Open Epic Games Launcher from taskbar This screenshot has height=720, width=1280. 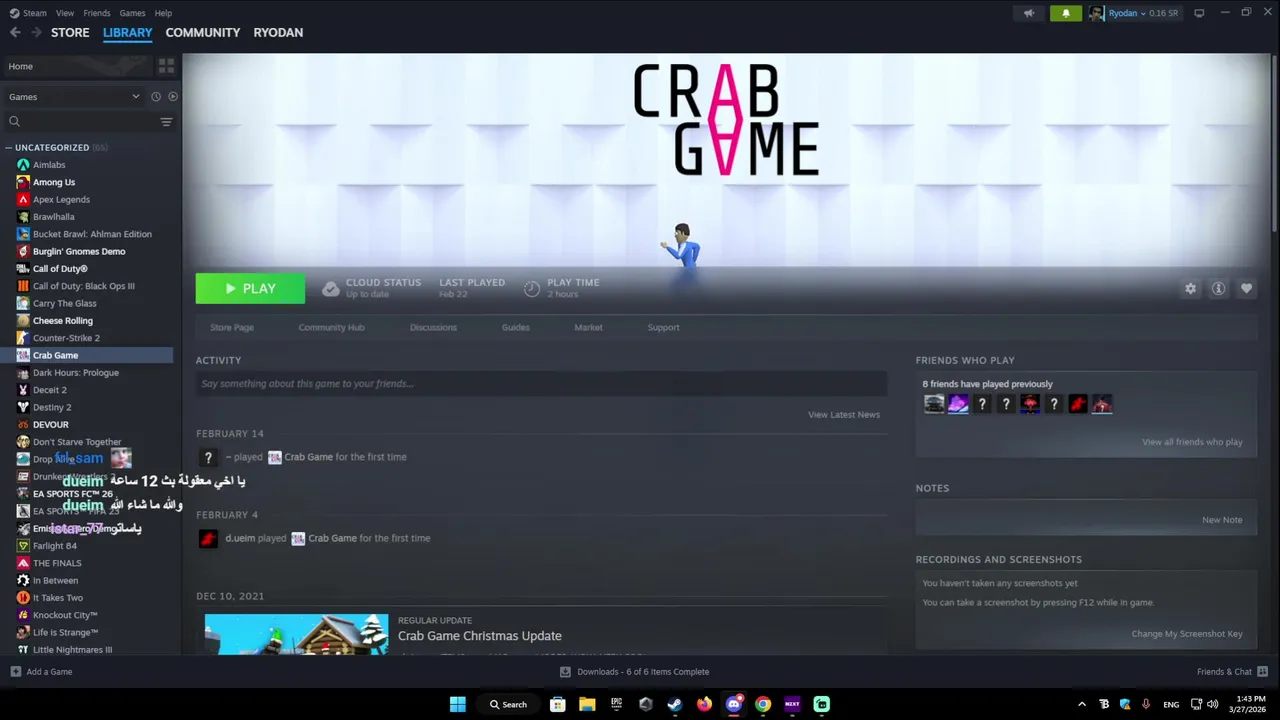pos(616,704)
